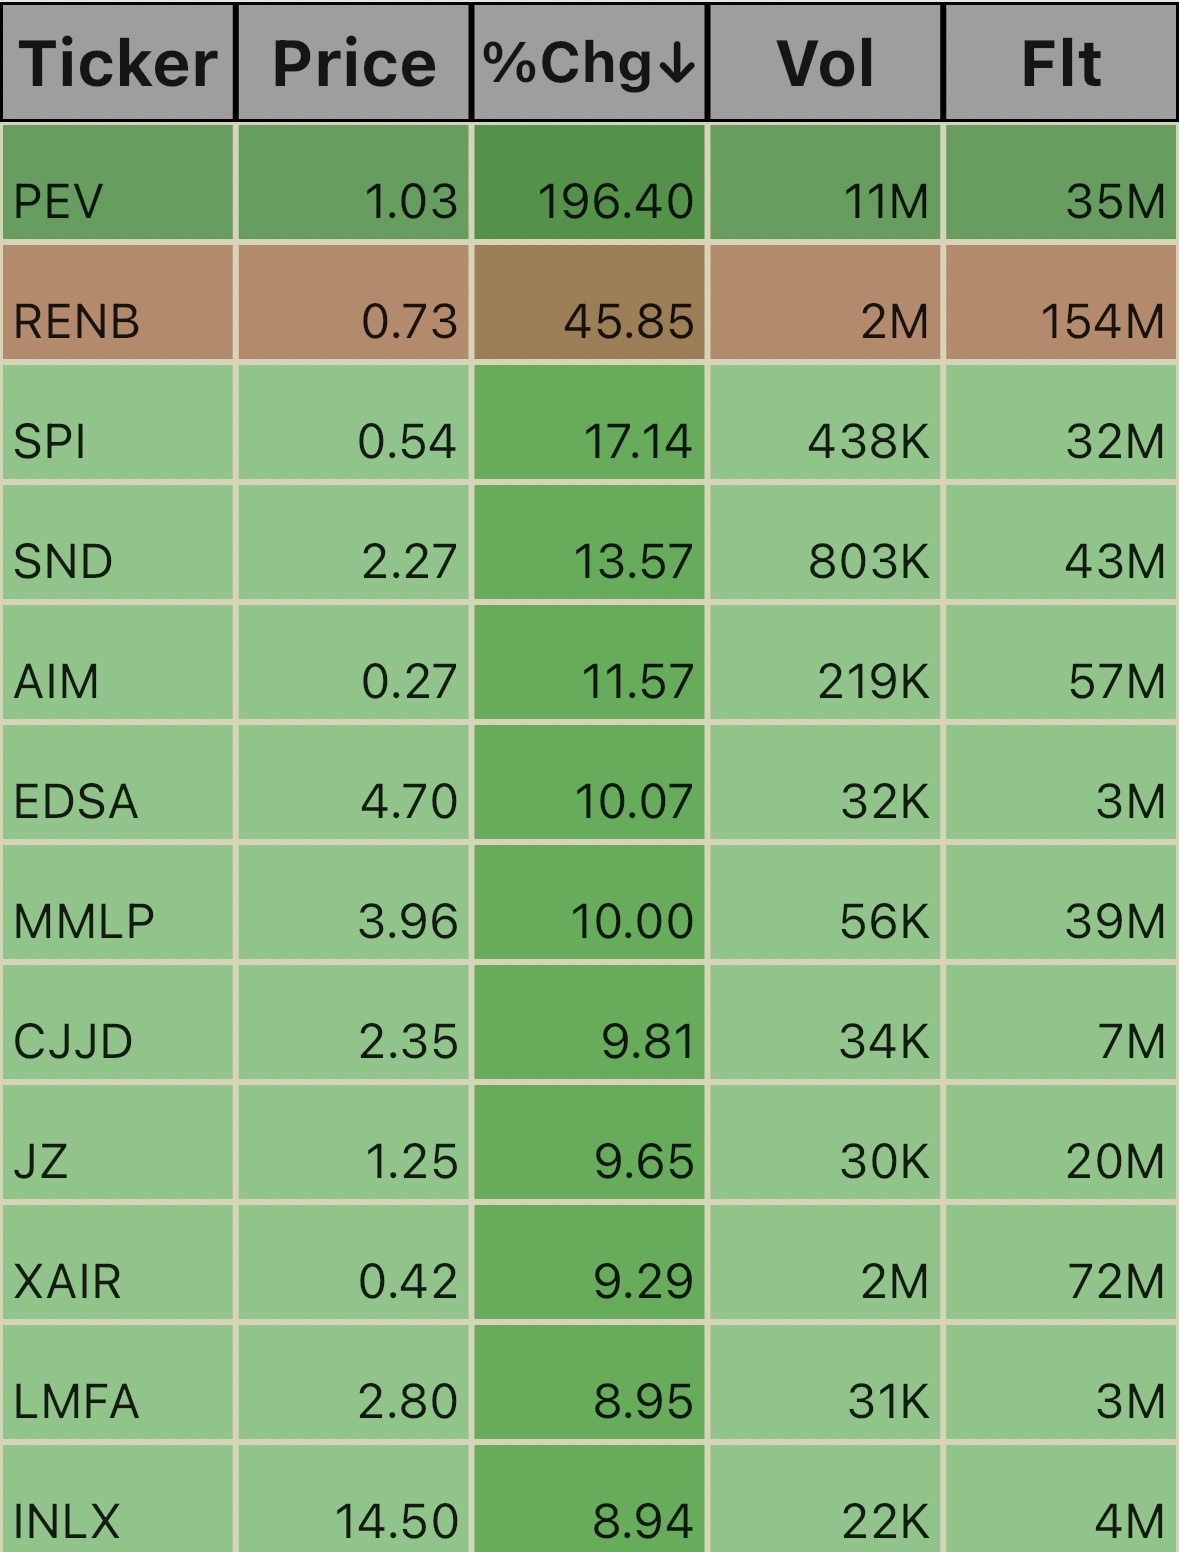This screenshot has height=1552, width=1179.
Task: Sort by the %Chg column header
Action: pyautogui.click(x=589, y=62)
